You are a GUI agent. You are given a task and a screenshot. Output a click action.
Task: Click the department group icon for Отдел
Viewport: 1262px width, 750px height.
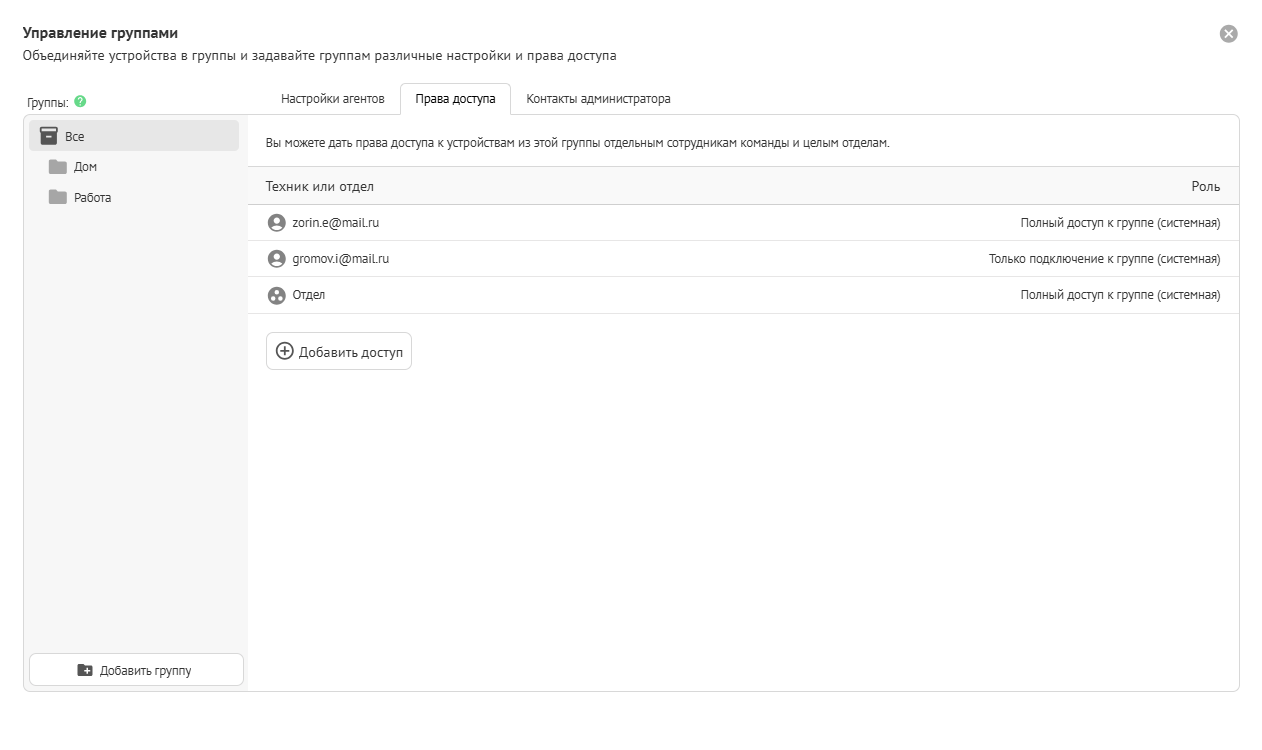[277, 296]
